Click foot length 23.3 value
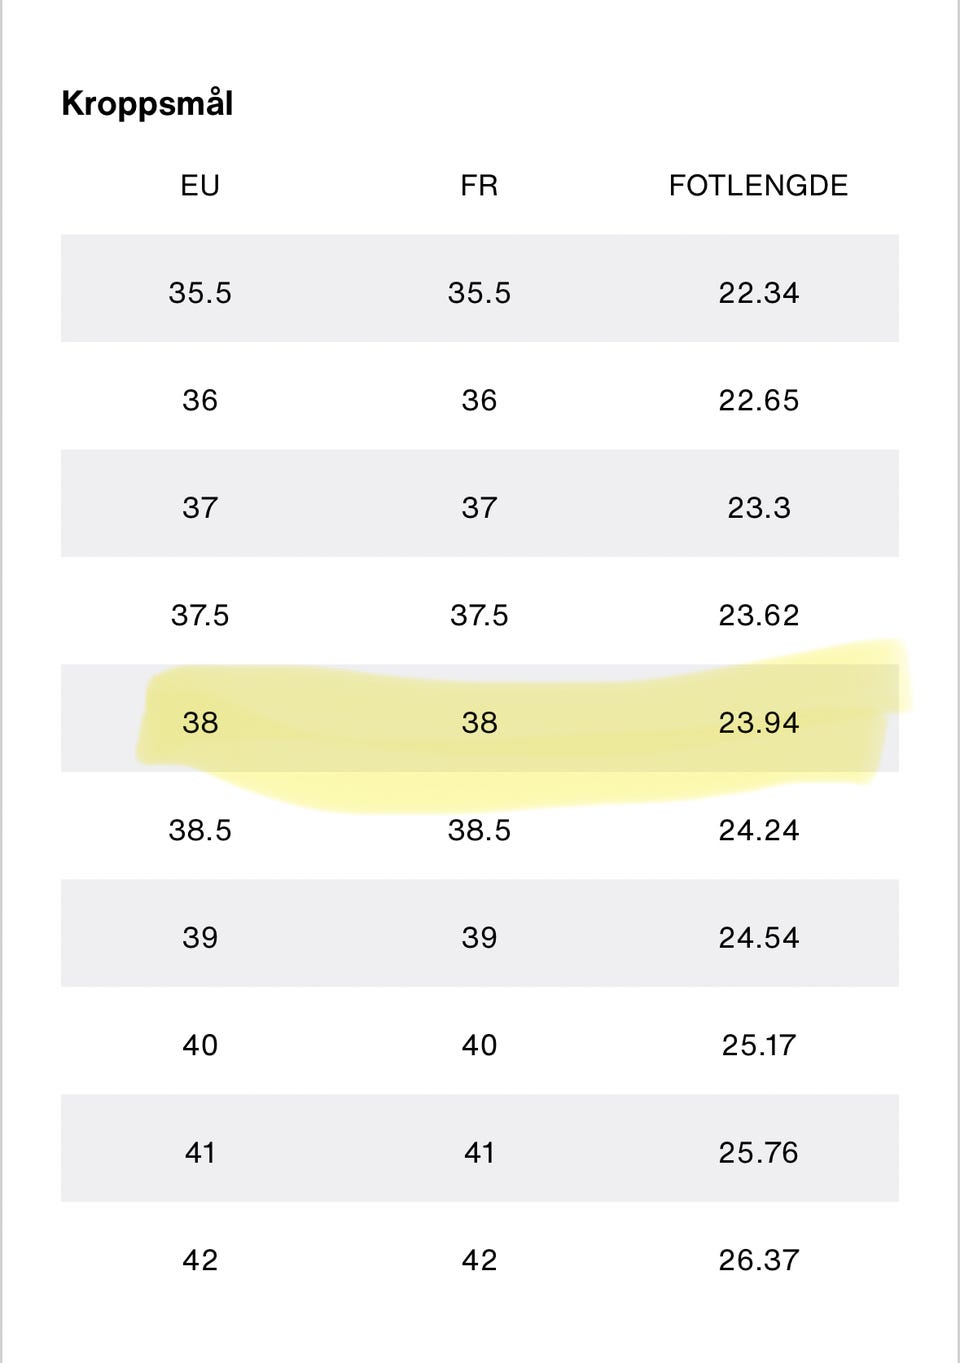The height and width of the screenshot is (1363, 960). pyautogui.click(x=759, y=508)
